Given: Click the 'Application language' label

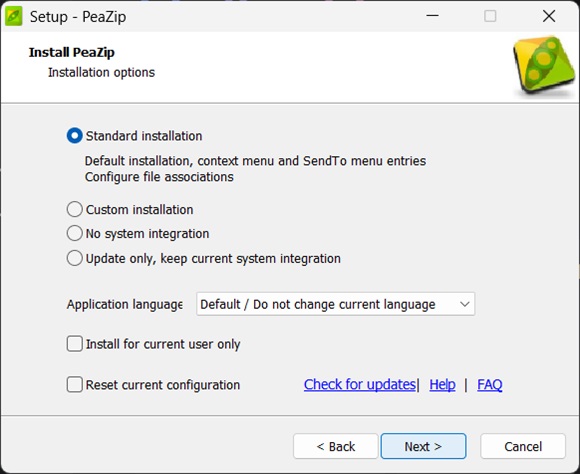Looking at the screenshot, I should click(125, 304).
